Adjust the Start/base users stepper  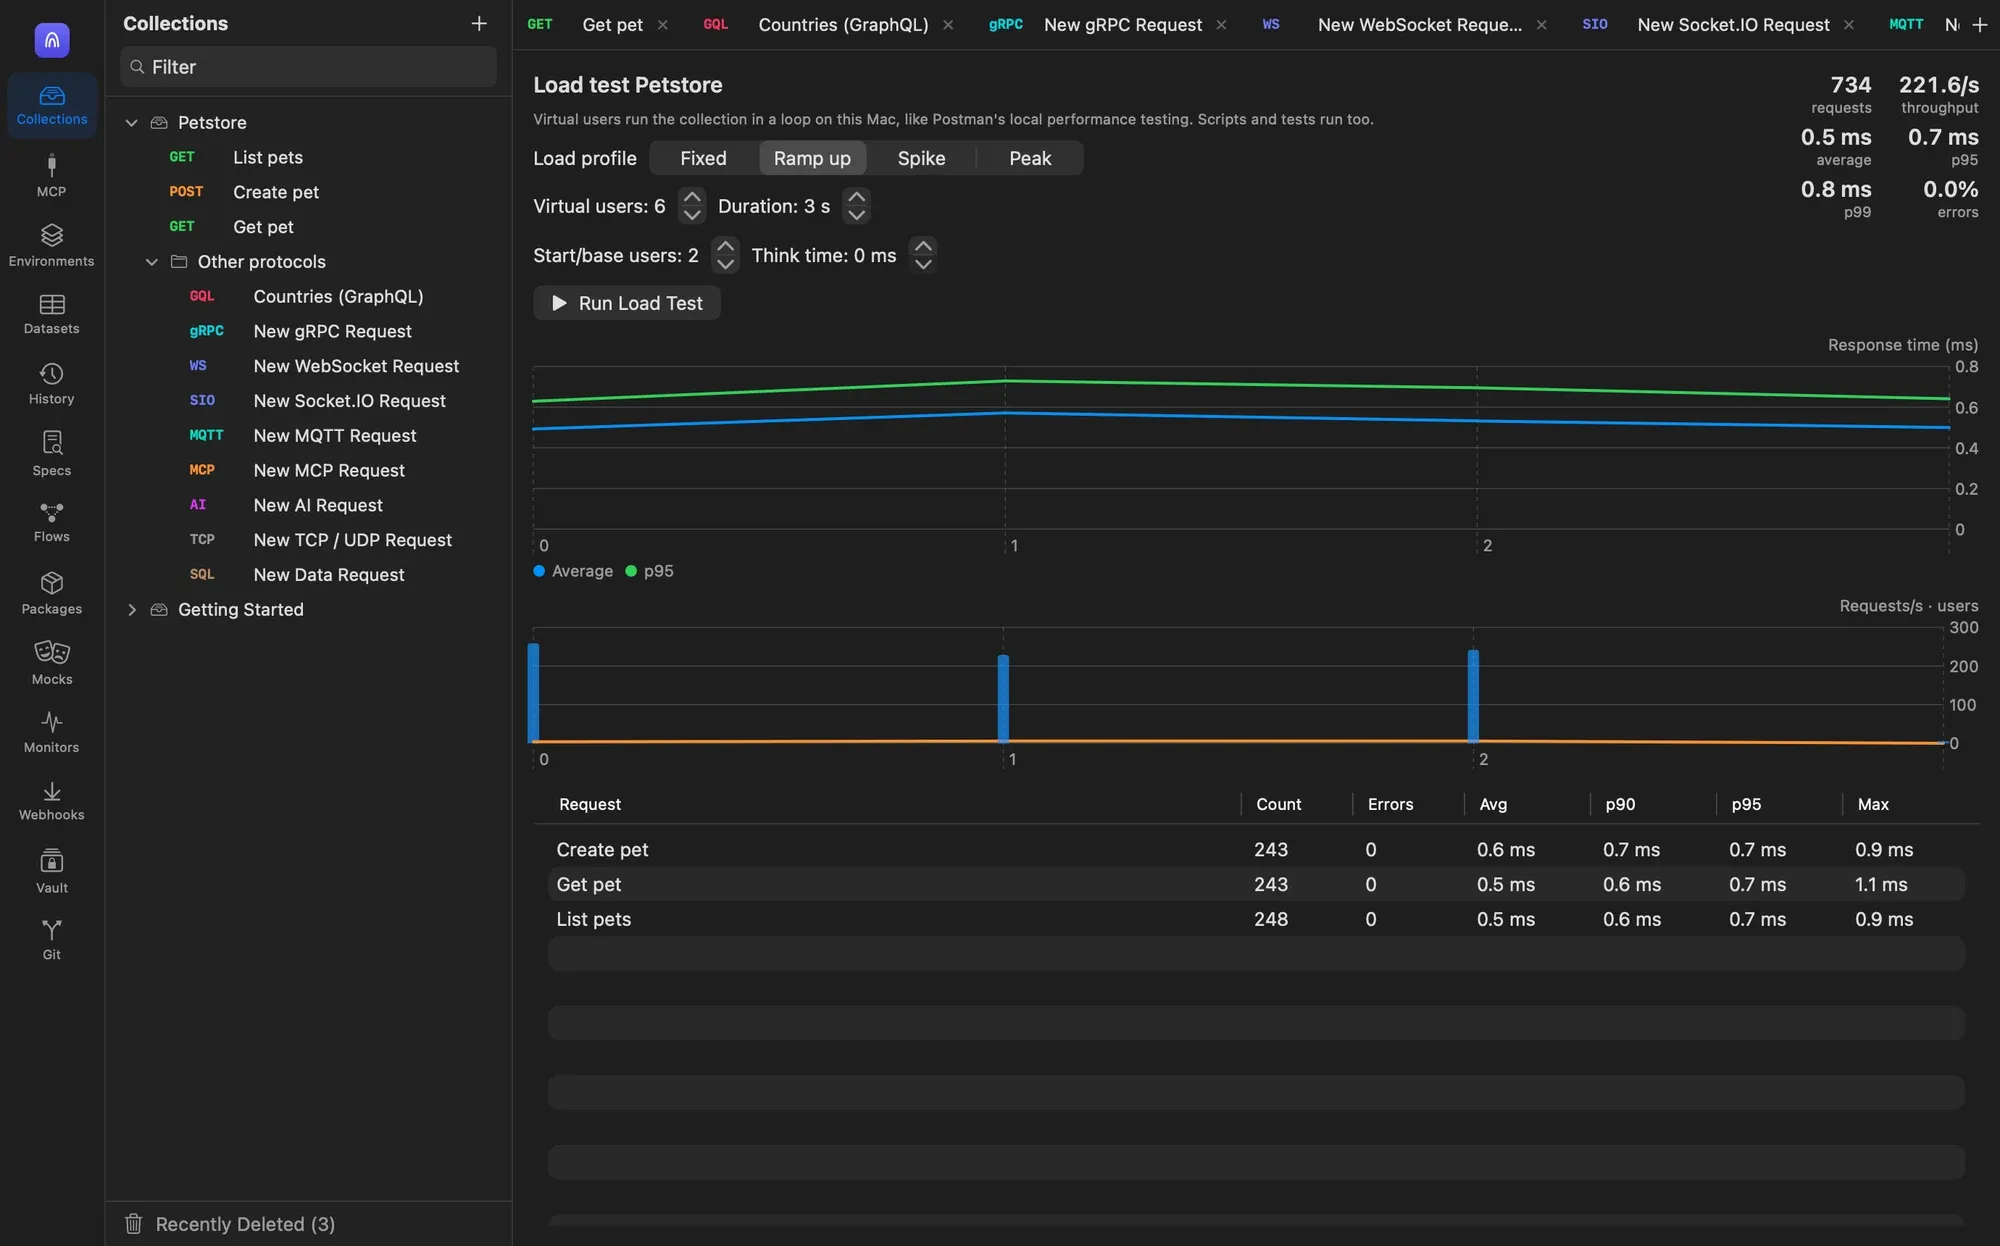(725, 255)
